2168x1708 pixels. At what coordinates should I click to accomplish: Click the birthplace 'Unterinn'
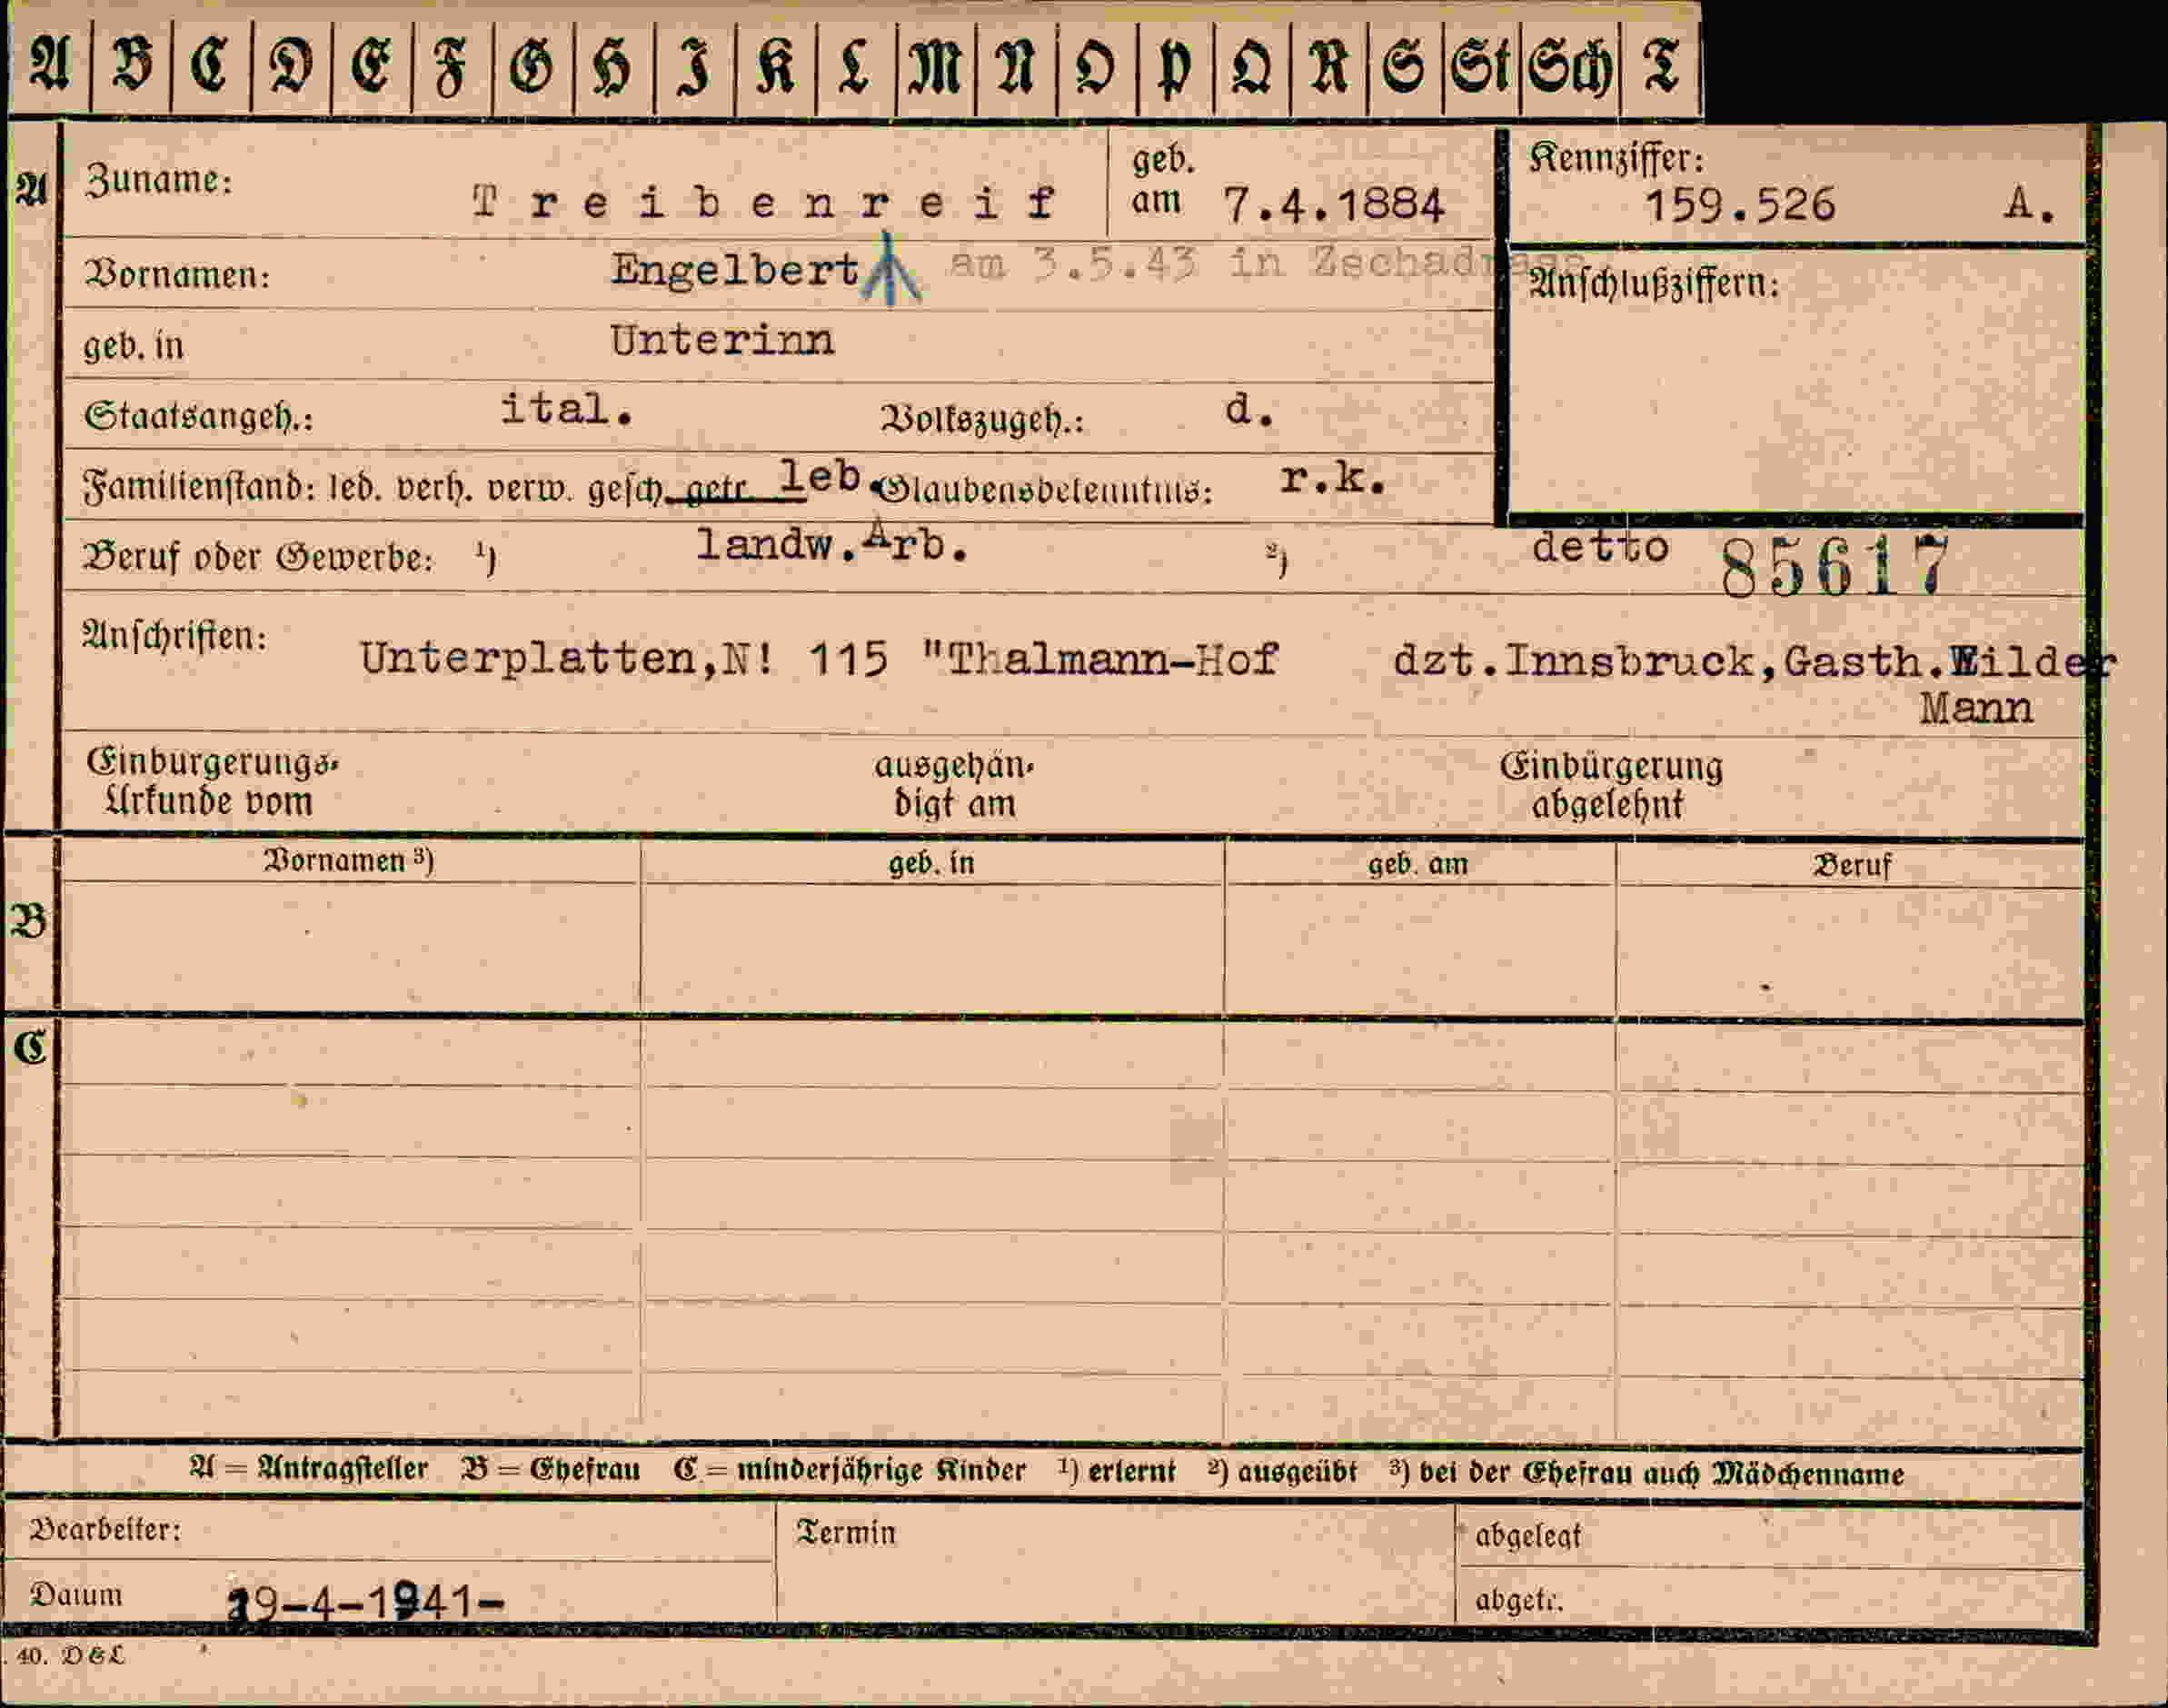pyautogui.click(x=722, y=341)
